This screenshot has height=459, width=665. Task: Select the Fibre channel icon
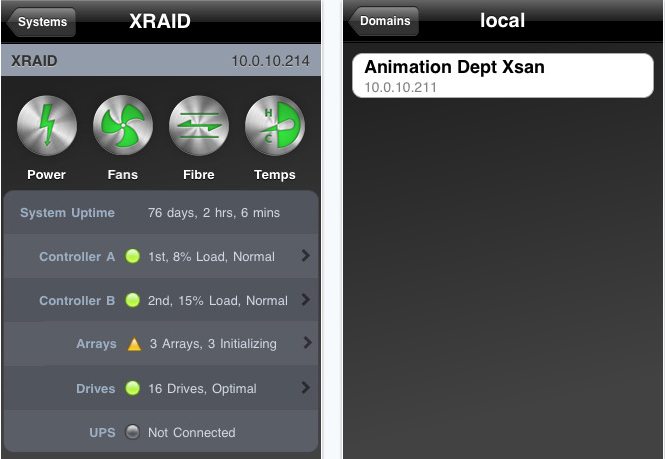[199, 126]
